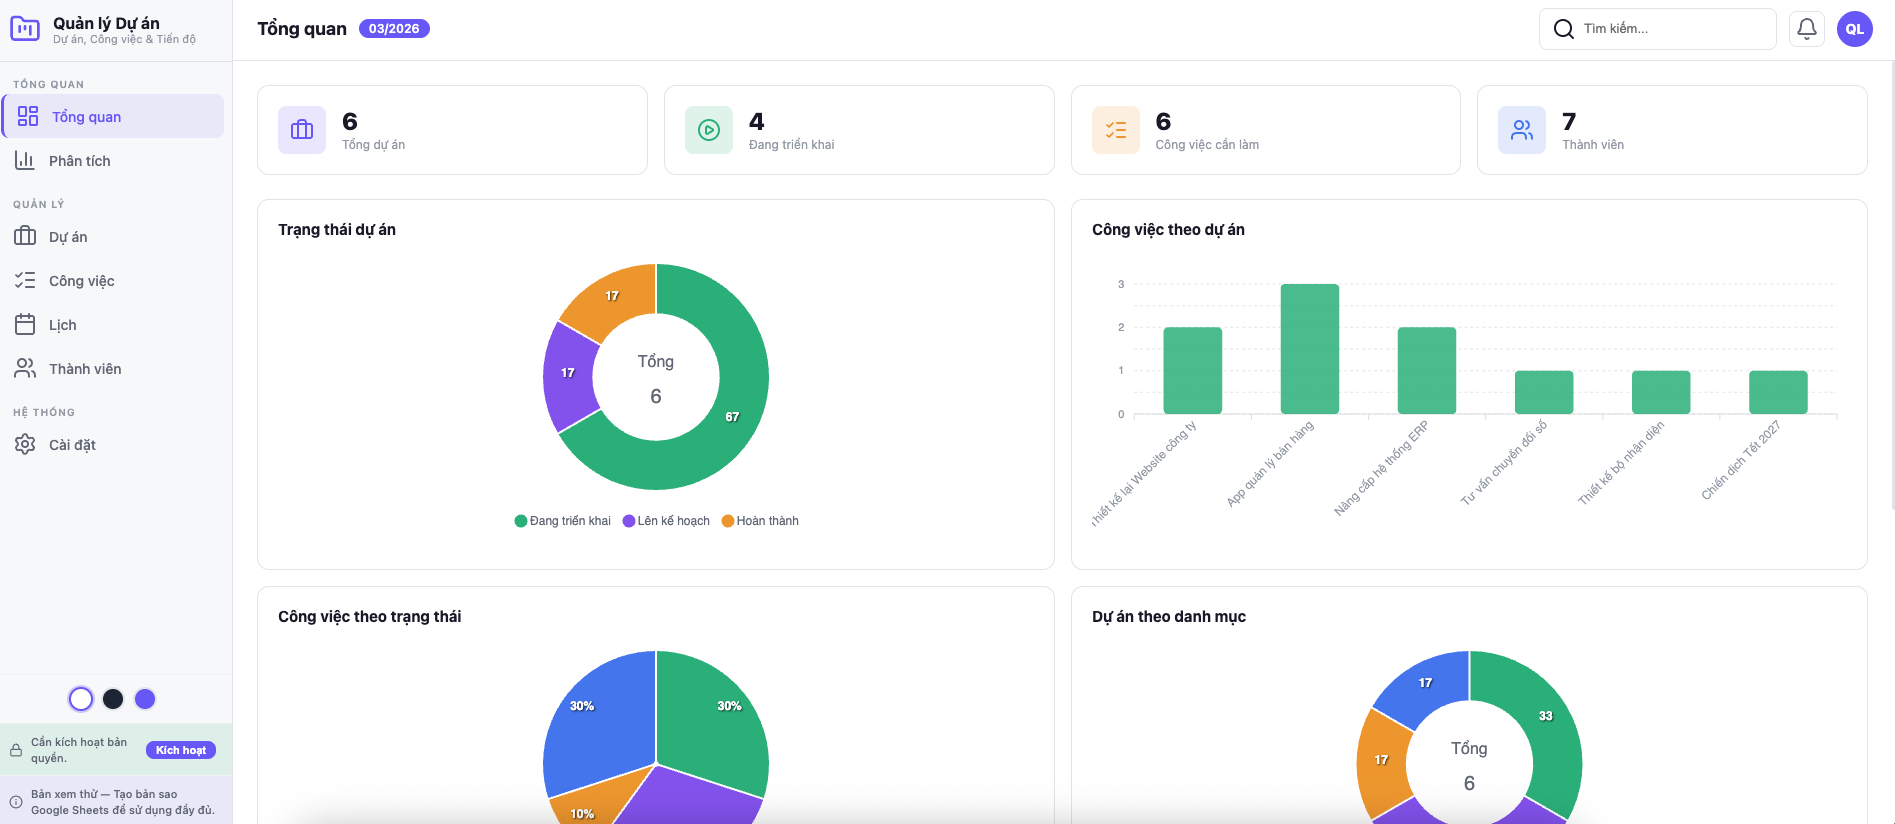Viewport: 1895px width, 824px height.
Task: Click the Quản lý Dự án logo icon
Action: tap(25, 29)
